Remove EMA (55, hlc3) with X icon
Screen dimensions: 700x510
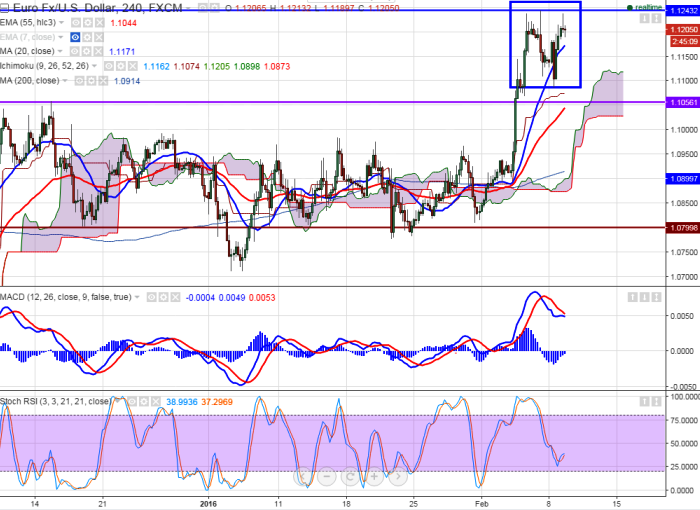pyautogui.click(x=100, y=22)
